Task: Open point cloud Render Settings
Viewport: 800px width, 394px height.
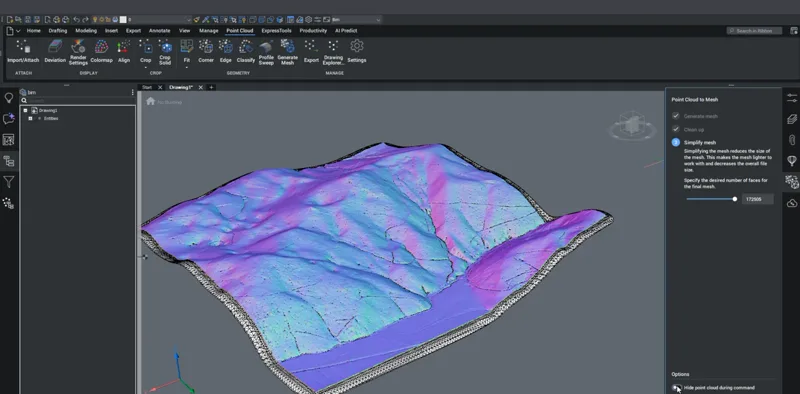Action: (78, 53)
